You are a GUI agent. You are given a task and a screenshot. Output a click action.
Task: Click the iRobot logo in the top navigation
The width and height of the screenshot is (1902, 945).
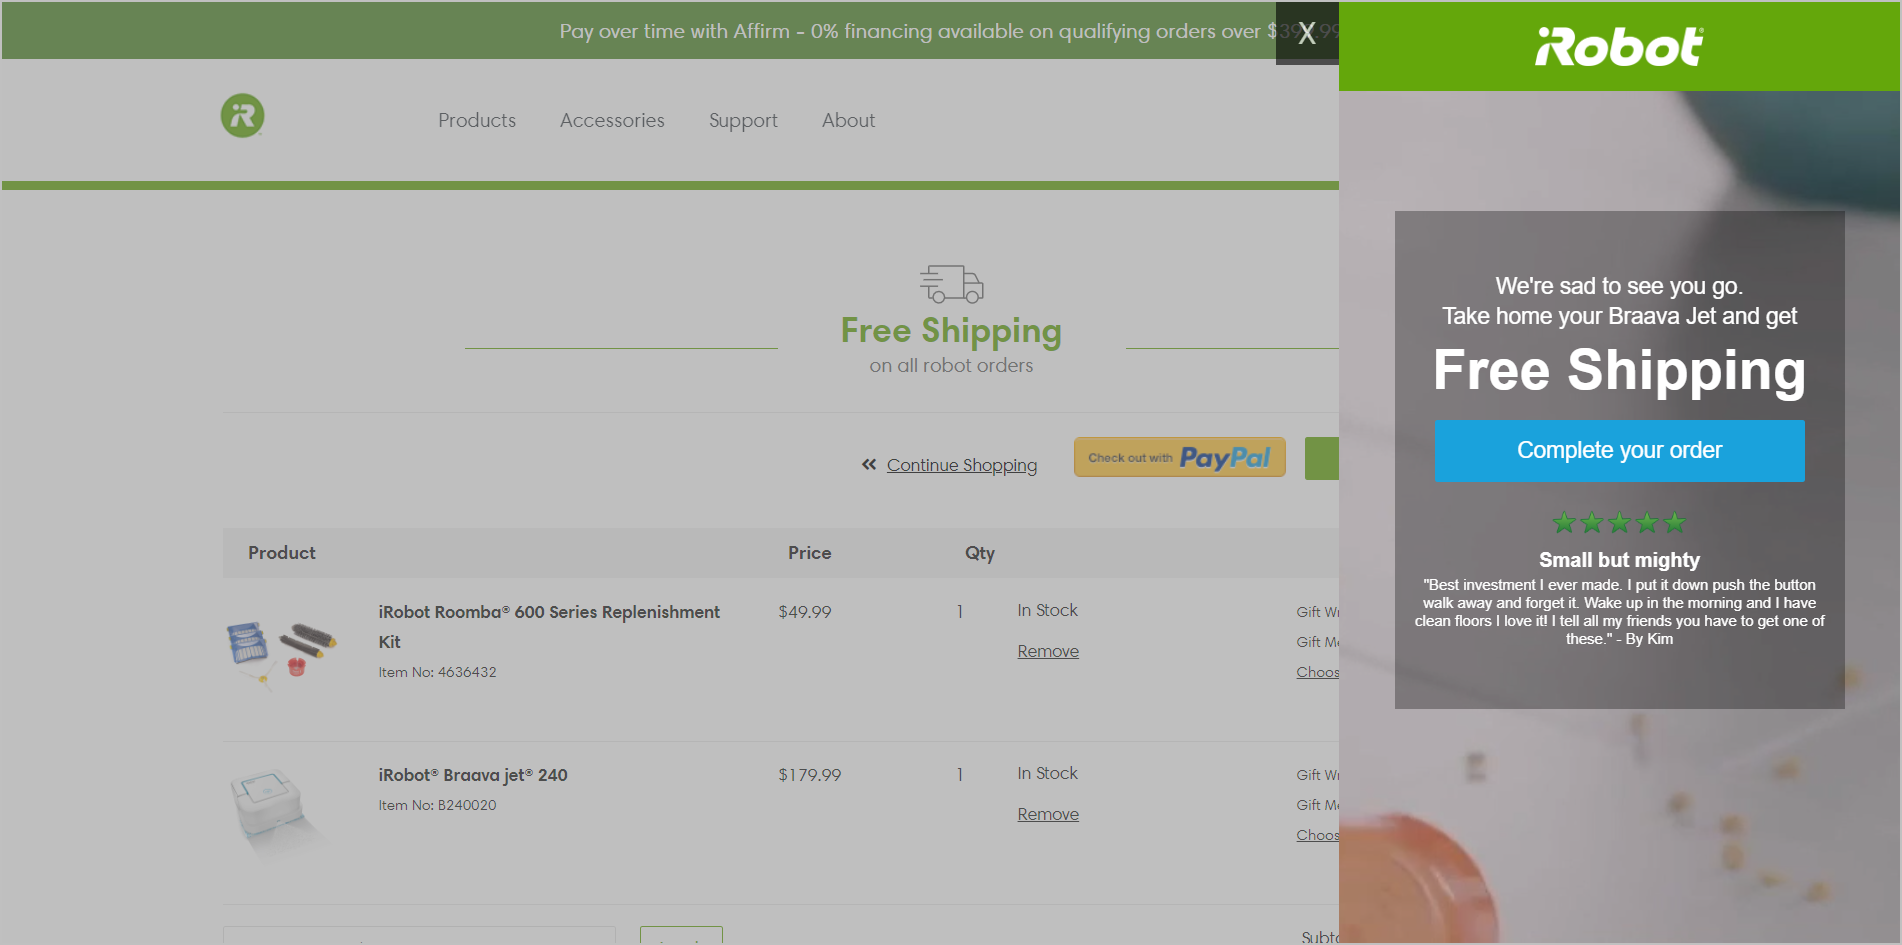[241, 115]
